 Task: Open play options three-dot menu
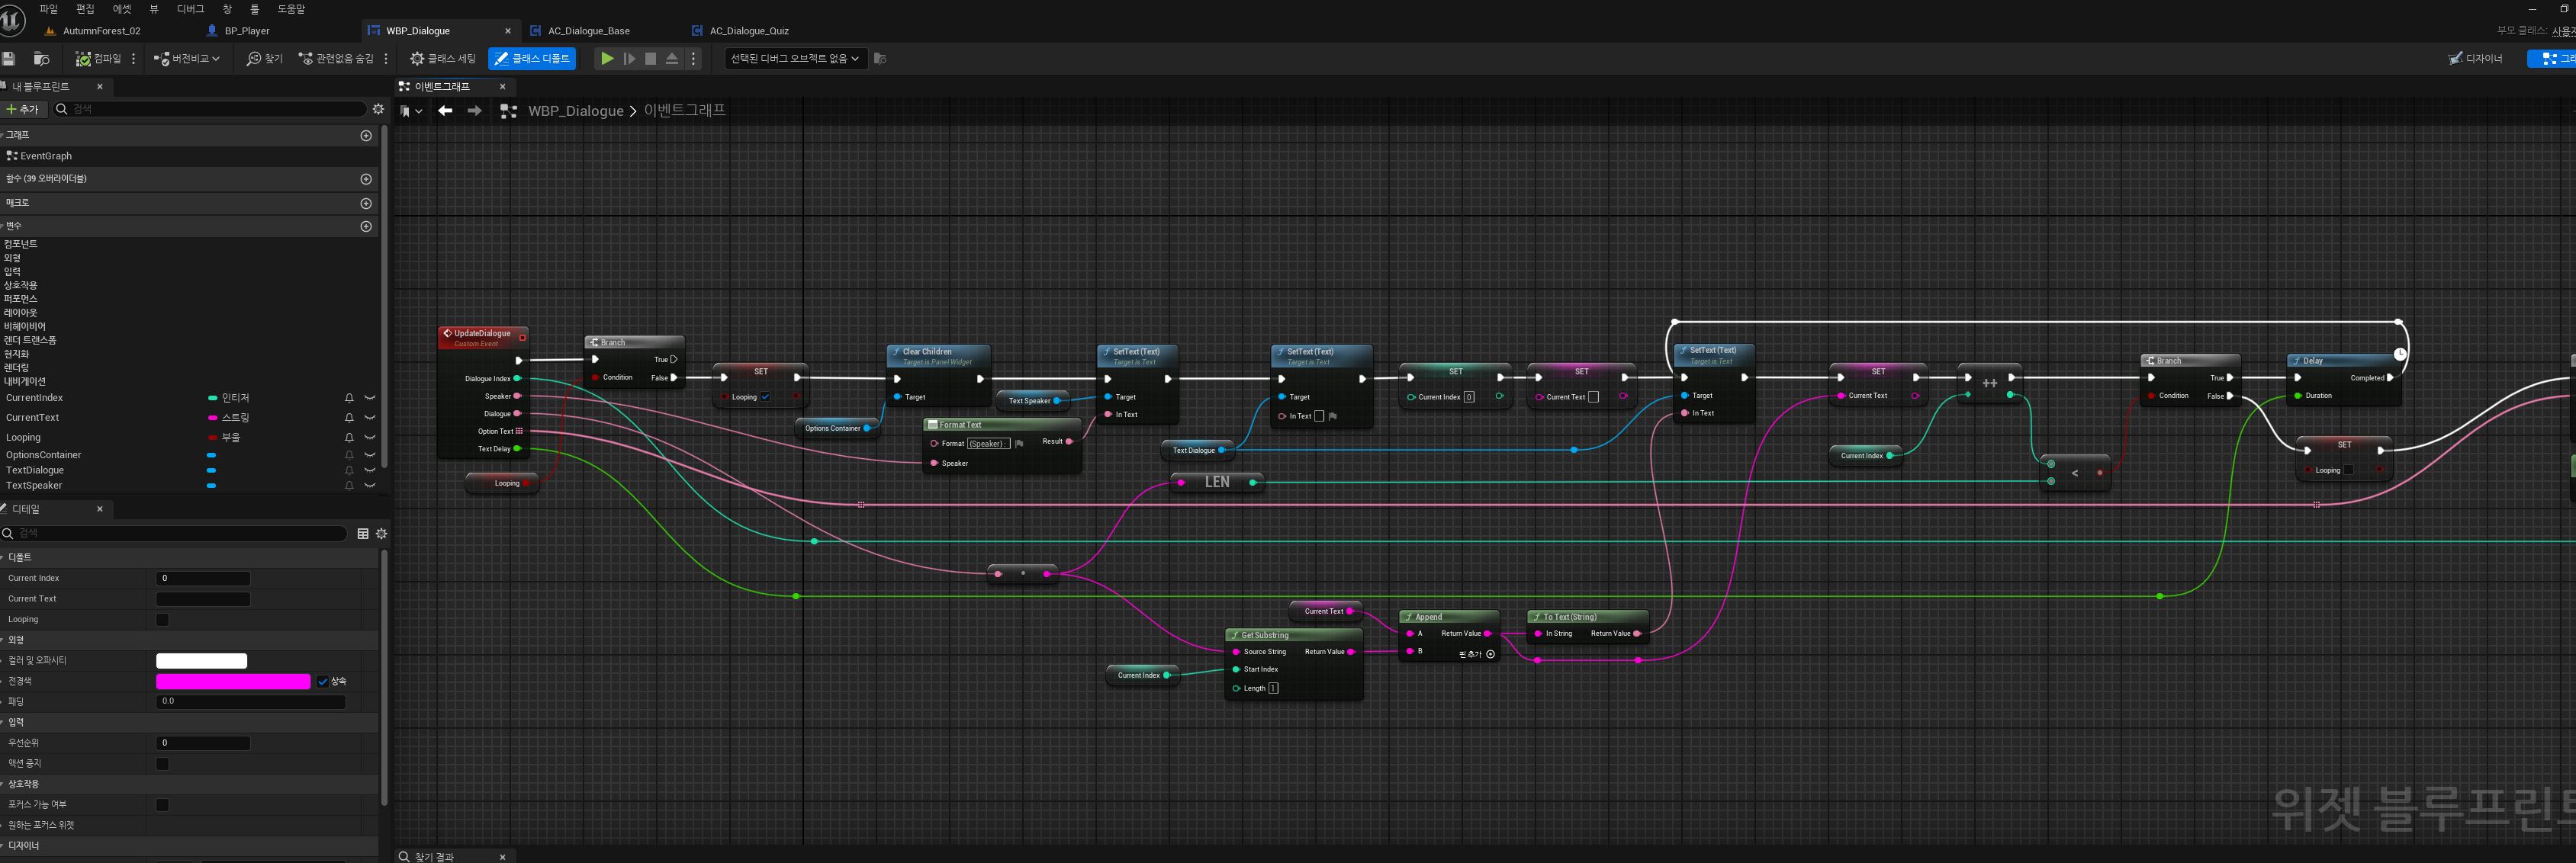(x=694, y=59)
